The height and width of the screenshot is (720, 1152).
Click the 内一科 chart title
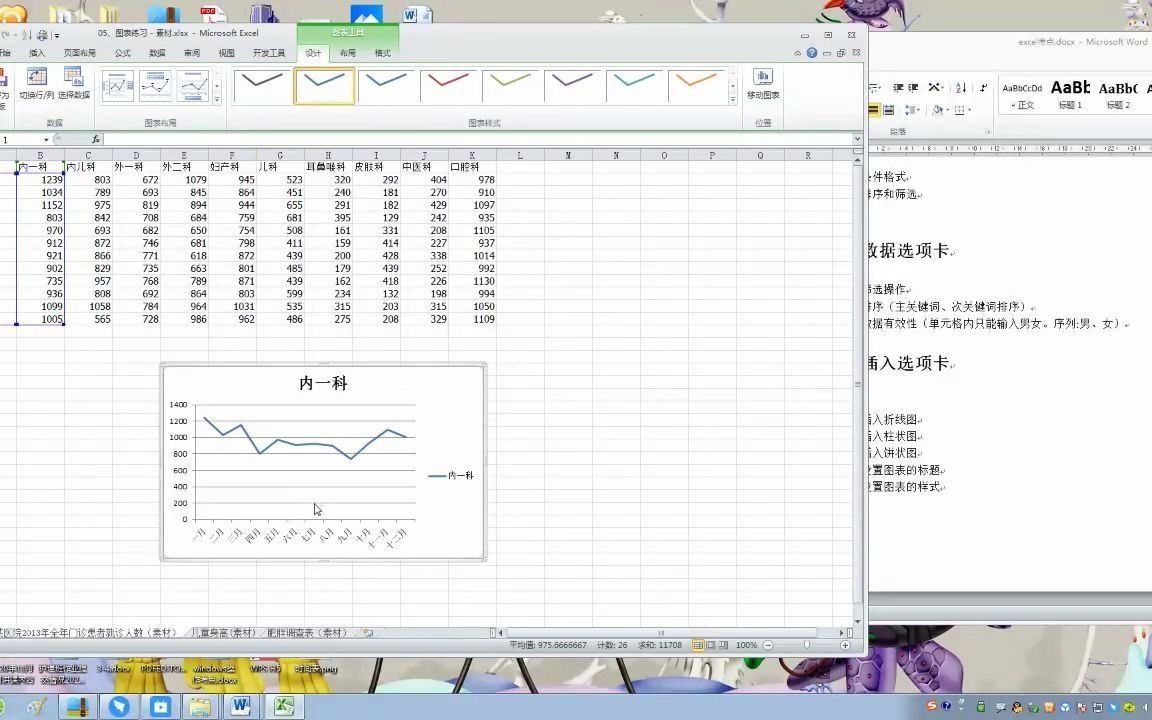[x=323, y=383]
